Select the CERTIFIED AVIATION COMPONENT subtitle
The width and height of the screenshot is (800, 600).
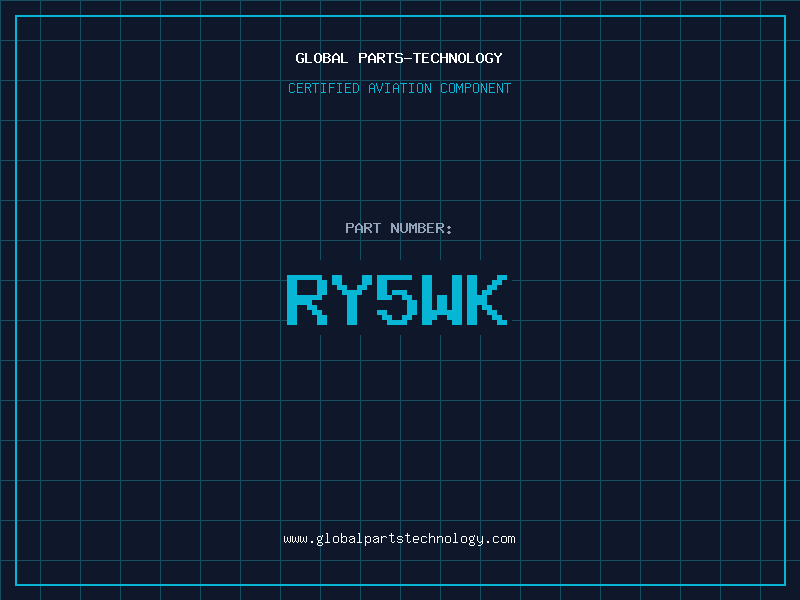coord(399,88)
